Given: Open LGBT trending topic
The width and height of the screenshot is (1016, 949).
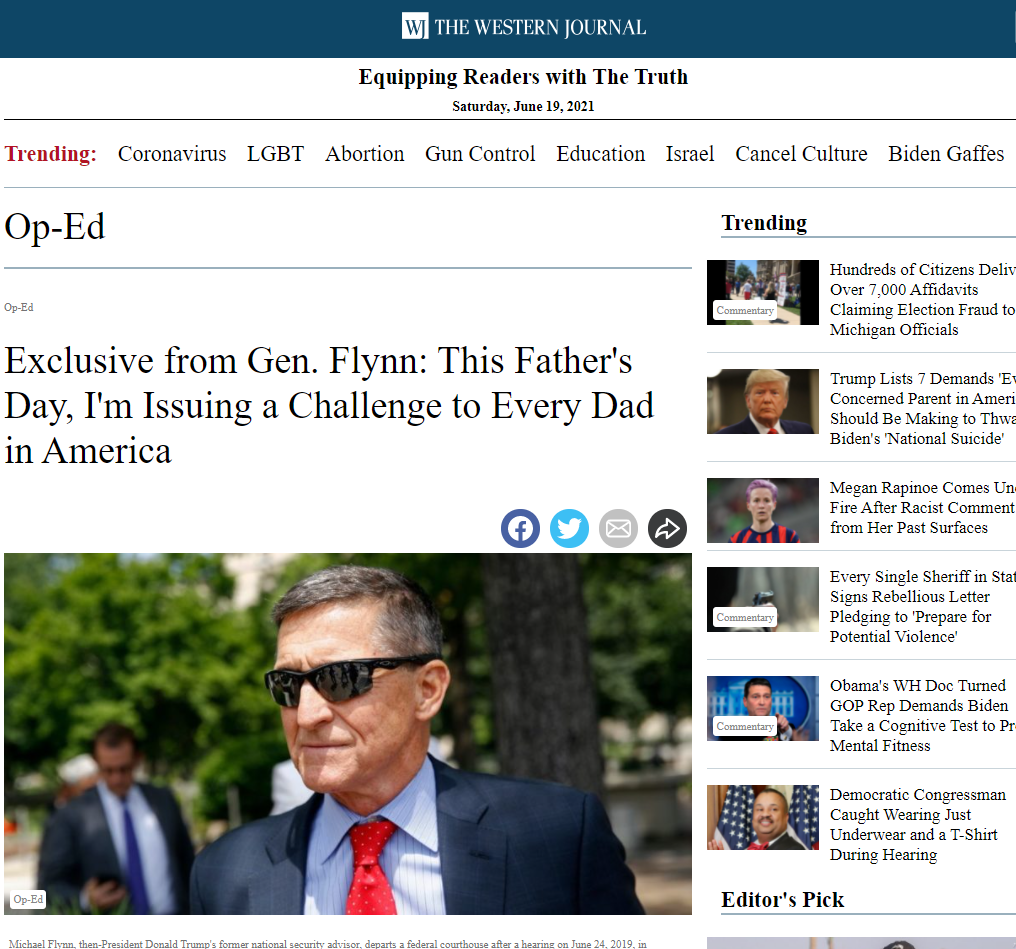Looking at the screenshot, I should 275,154.
